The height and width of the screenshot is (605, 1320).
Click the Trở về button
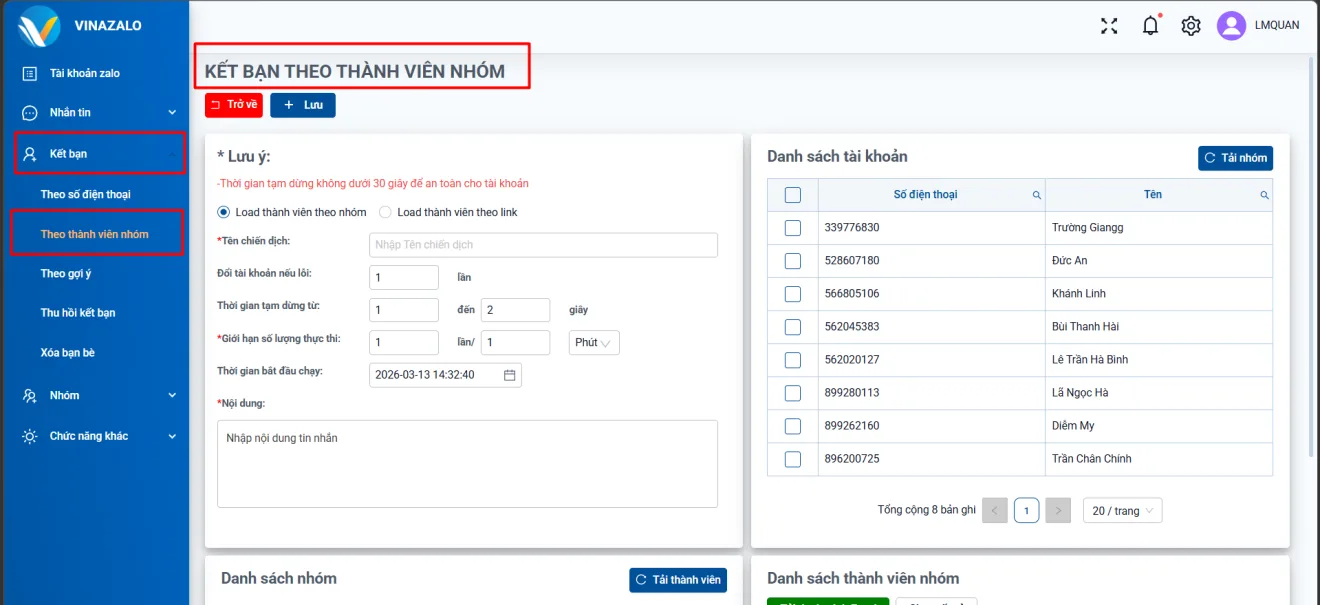(x=233, y=104)
